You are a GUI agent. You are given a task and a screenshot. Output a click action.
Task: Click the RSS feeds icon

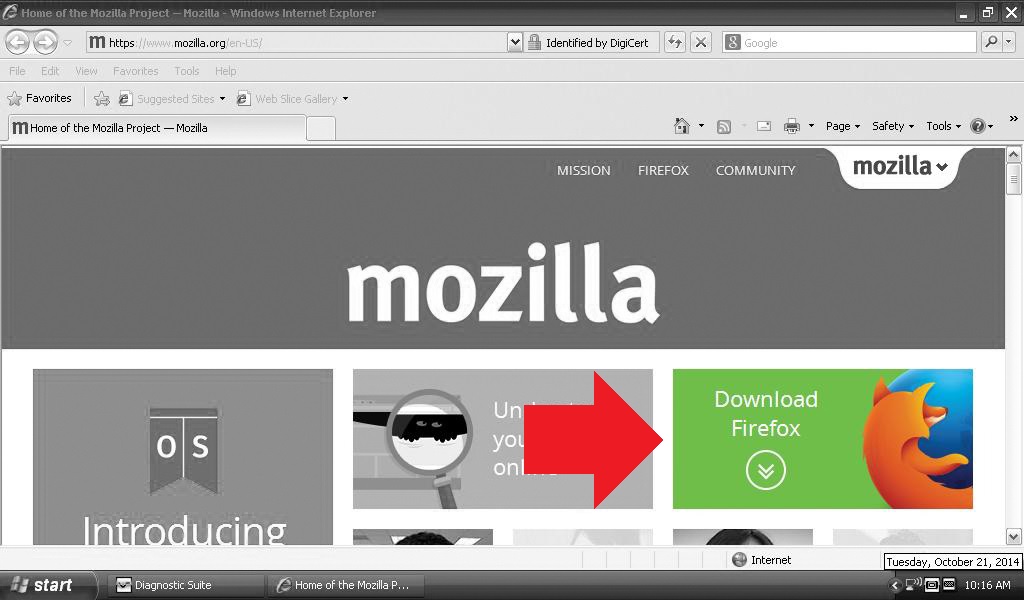(724, 126)
